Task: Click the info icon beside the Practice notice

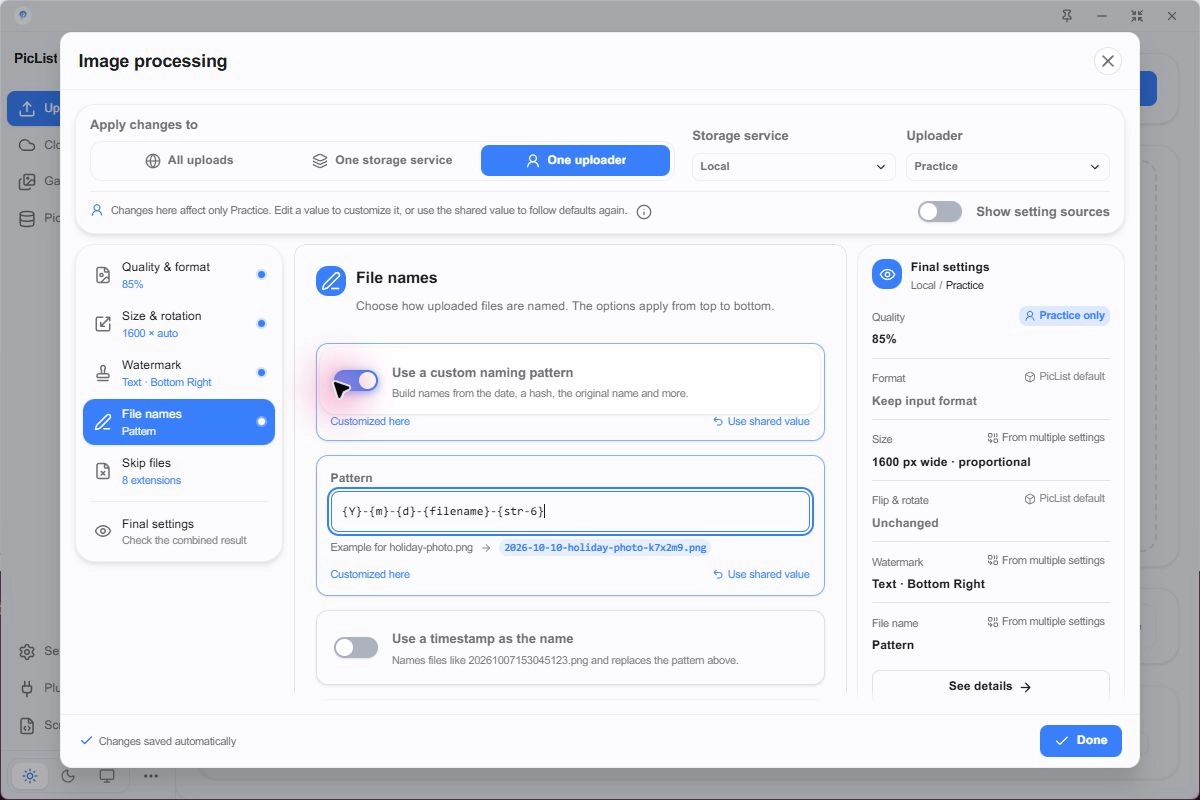Action: [644, 212]
